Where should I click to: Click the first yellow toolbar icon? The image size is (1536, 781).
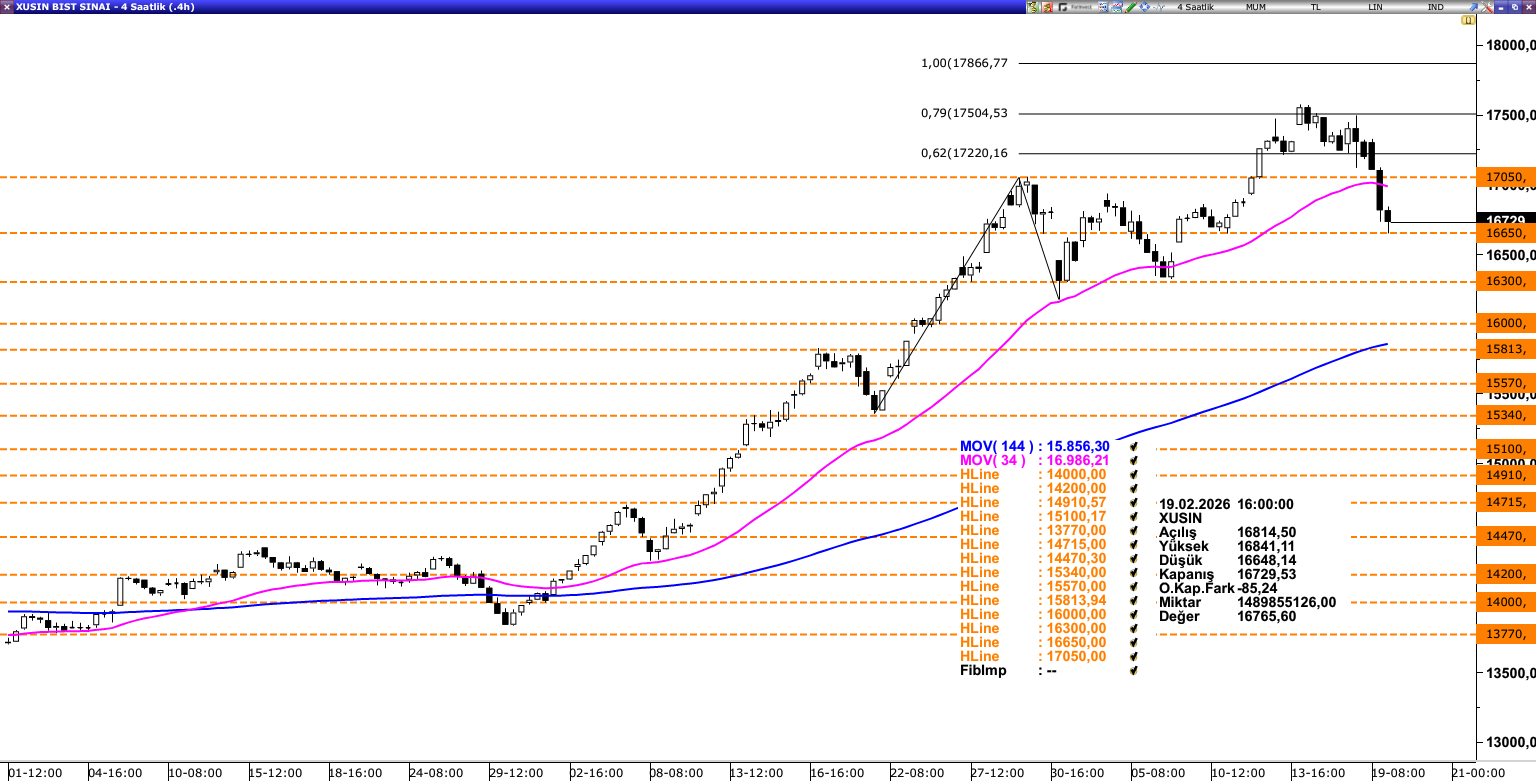coord(1033,7)
